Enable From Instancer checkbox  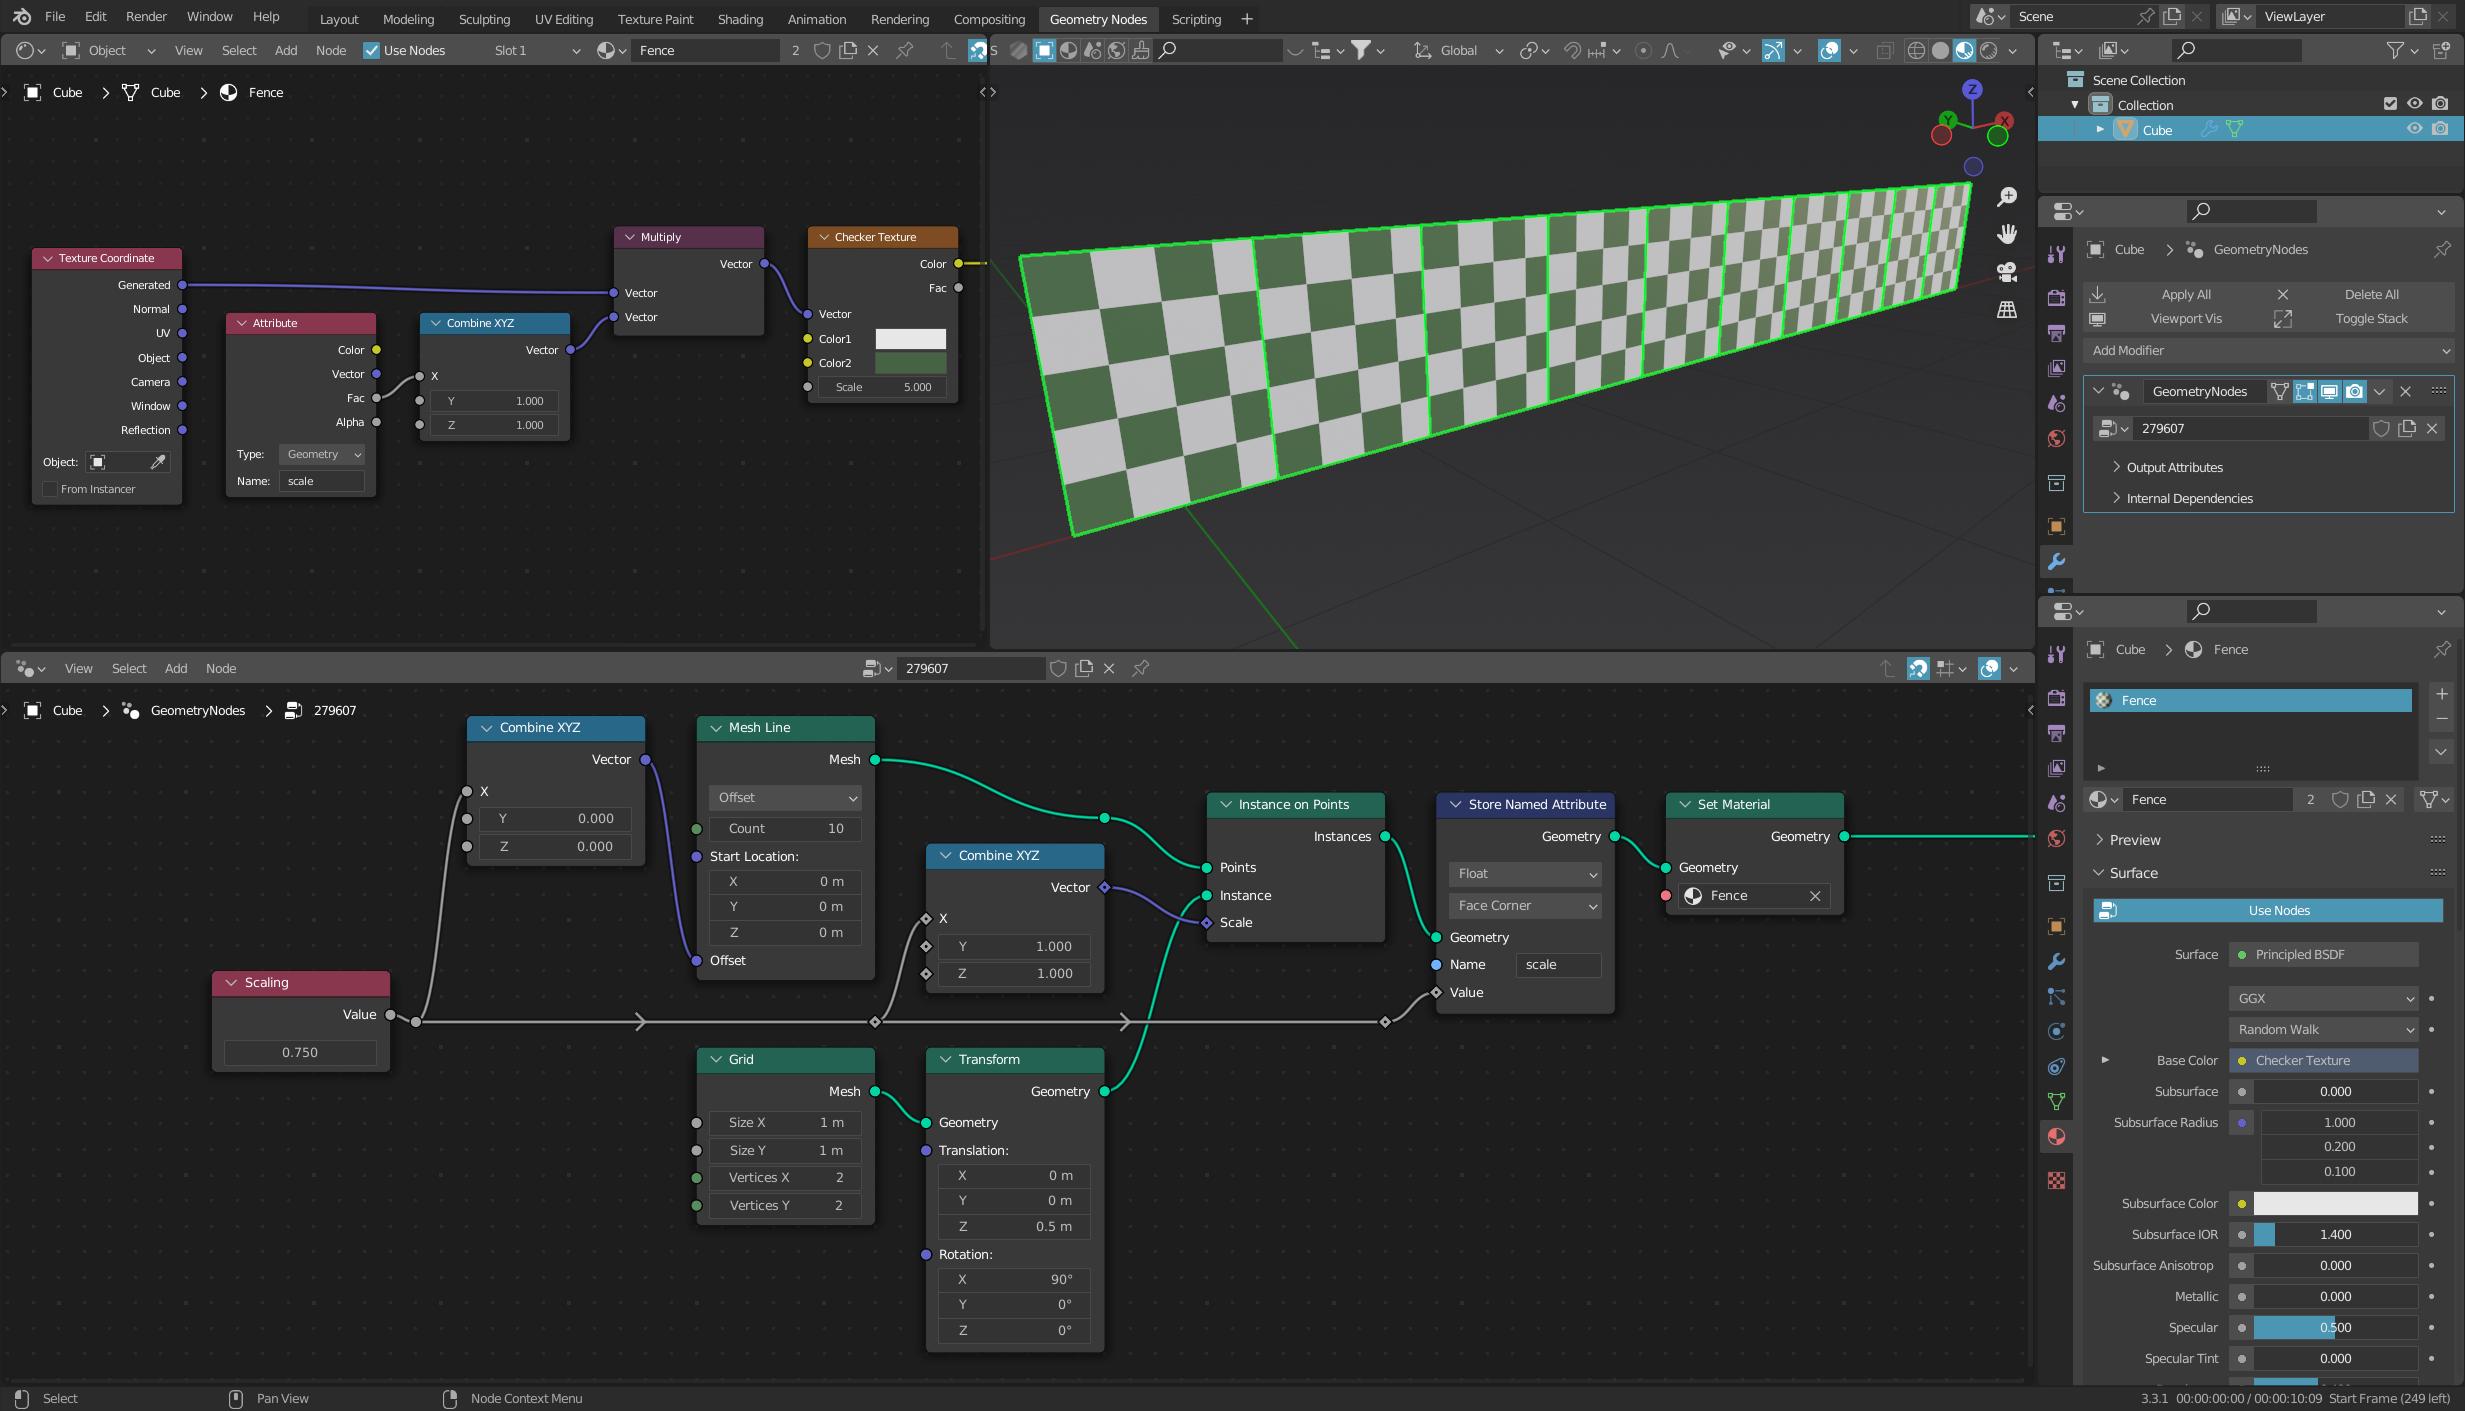[x=50, y=489]
